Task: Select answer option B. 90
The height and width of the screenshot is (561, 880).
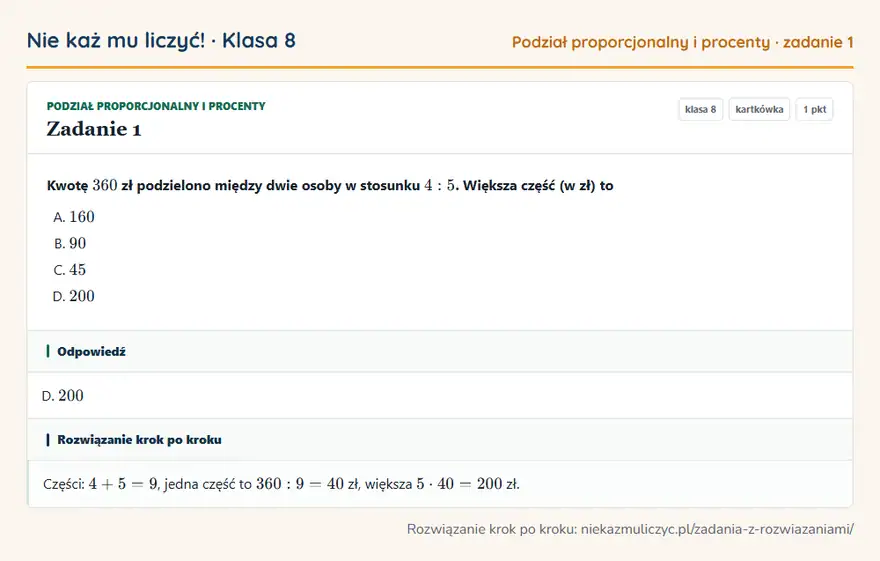Action: (x=70, y=243)
